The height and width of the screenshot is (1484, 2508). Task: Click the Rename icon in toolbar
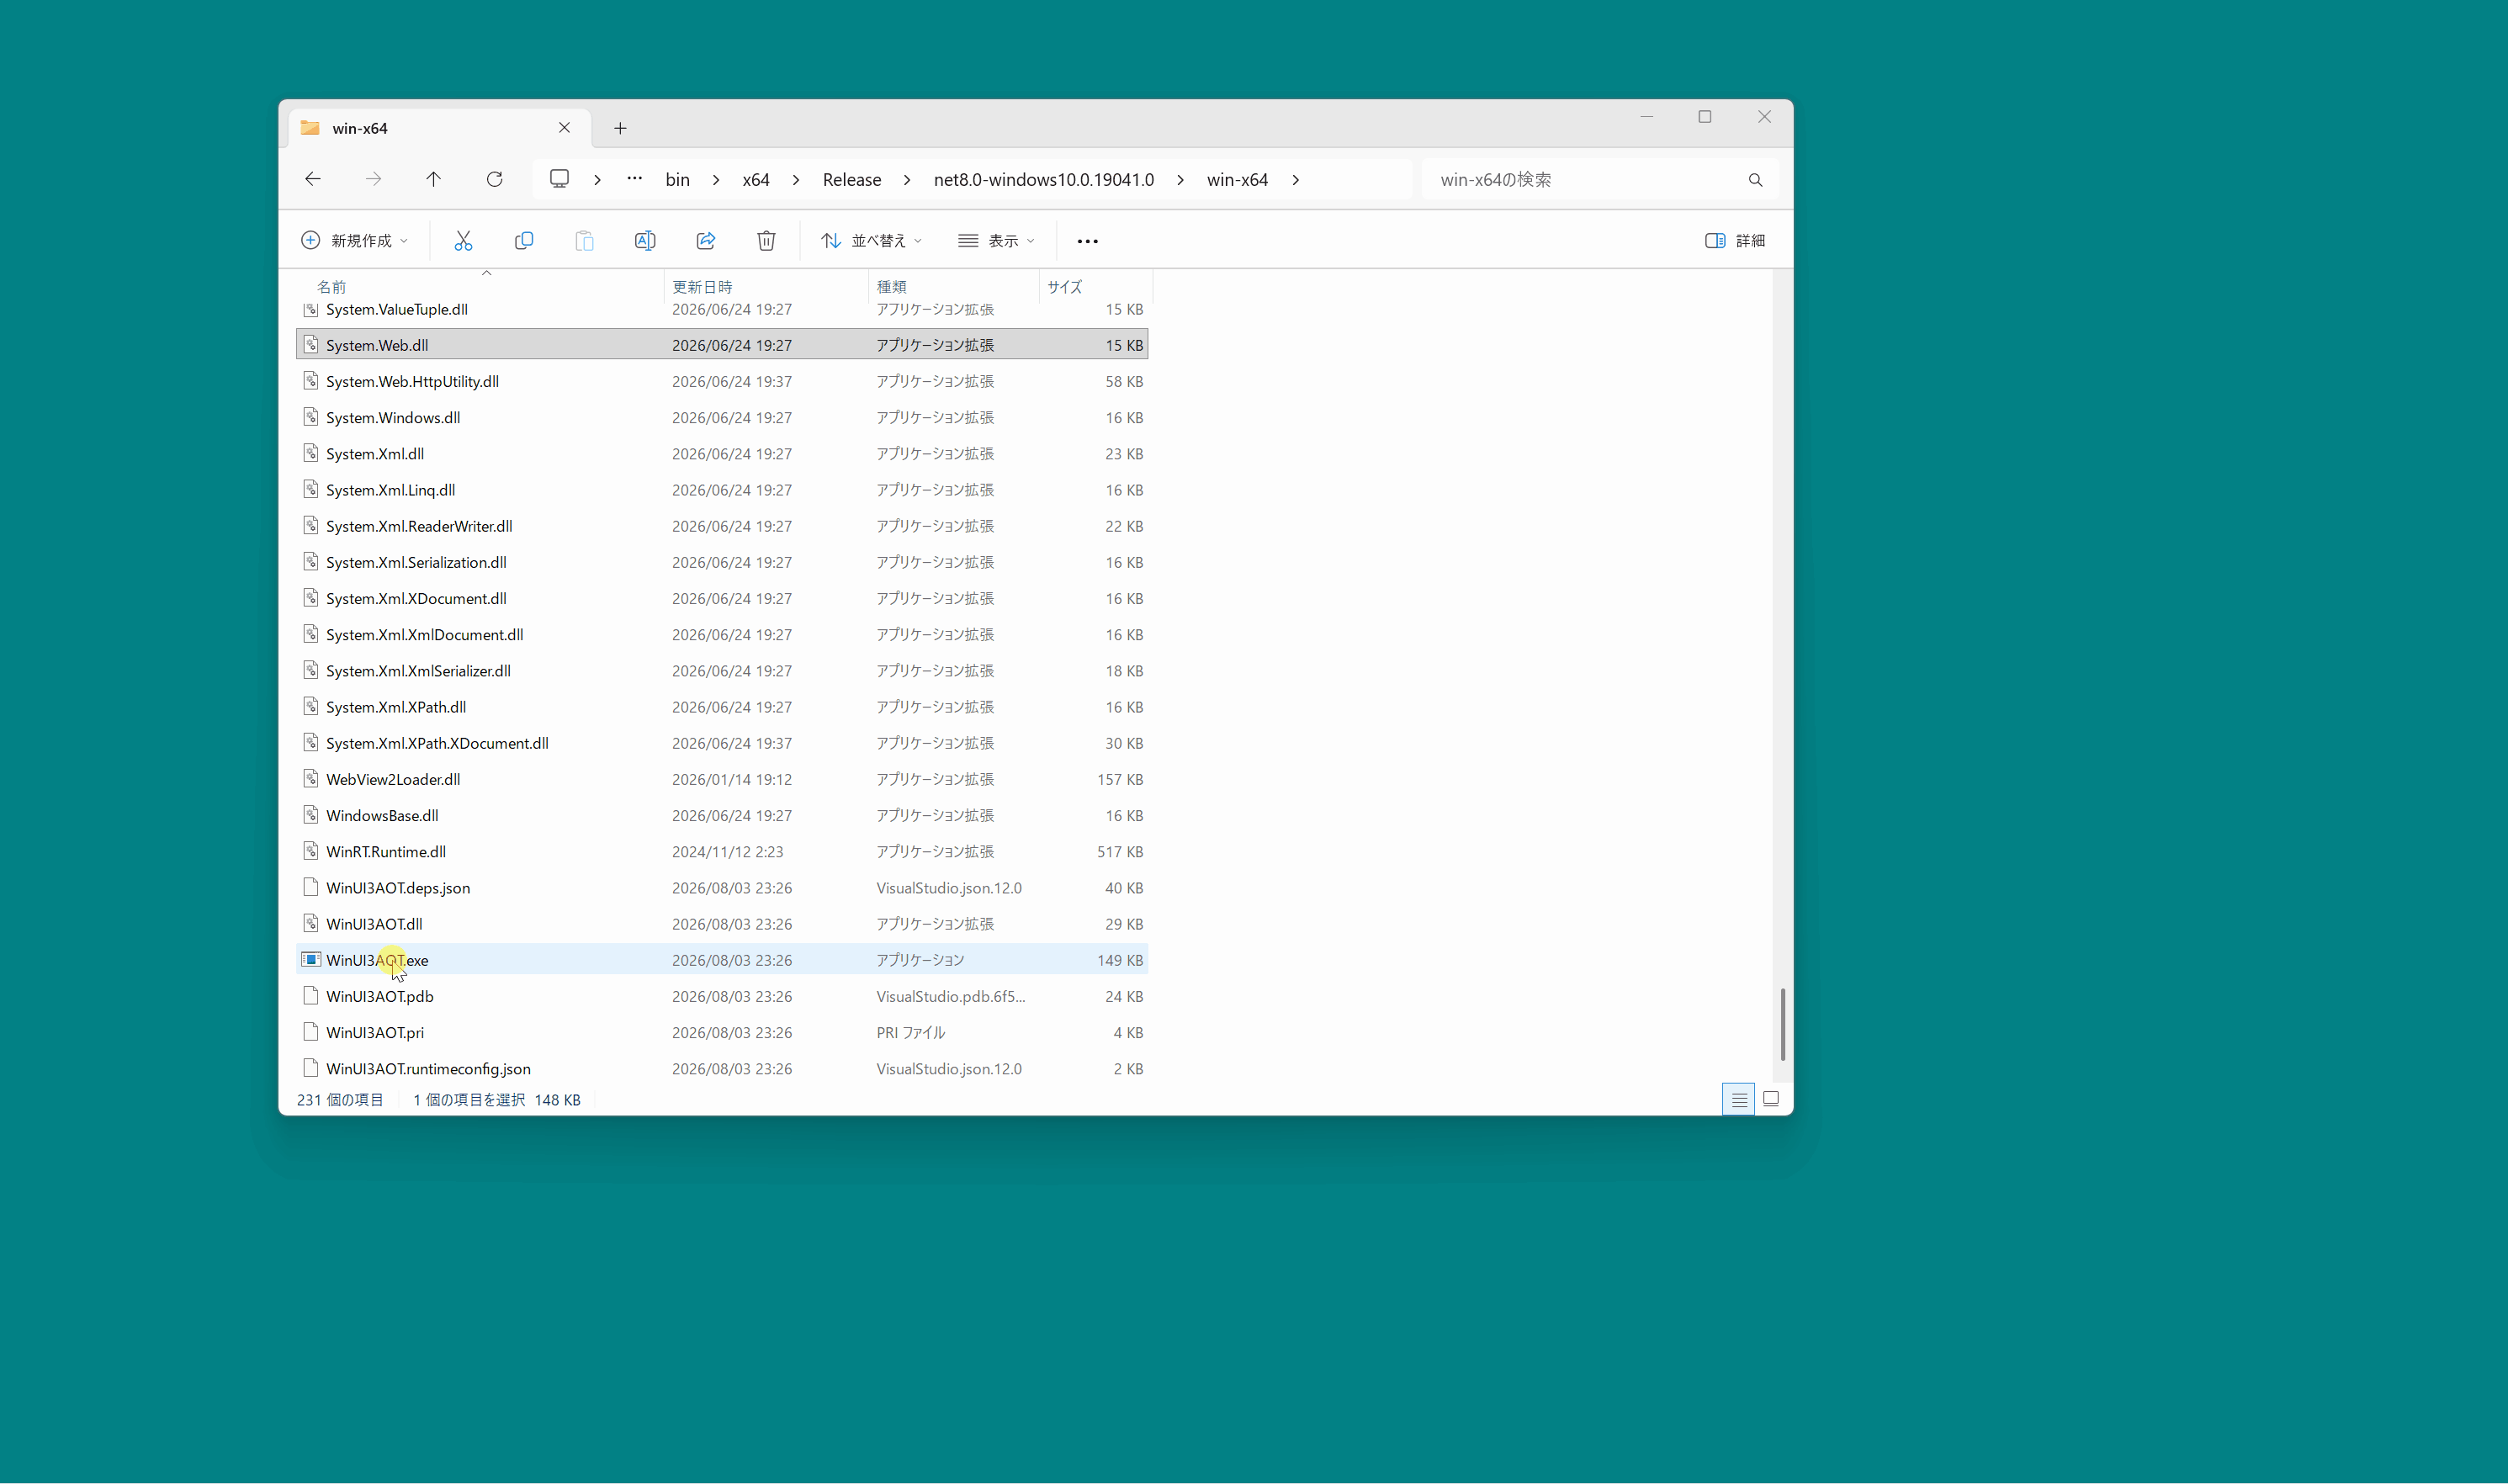coord(645,240)
